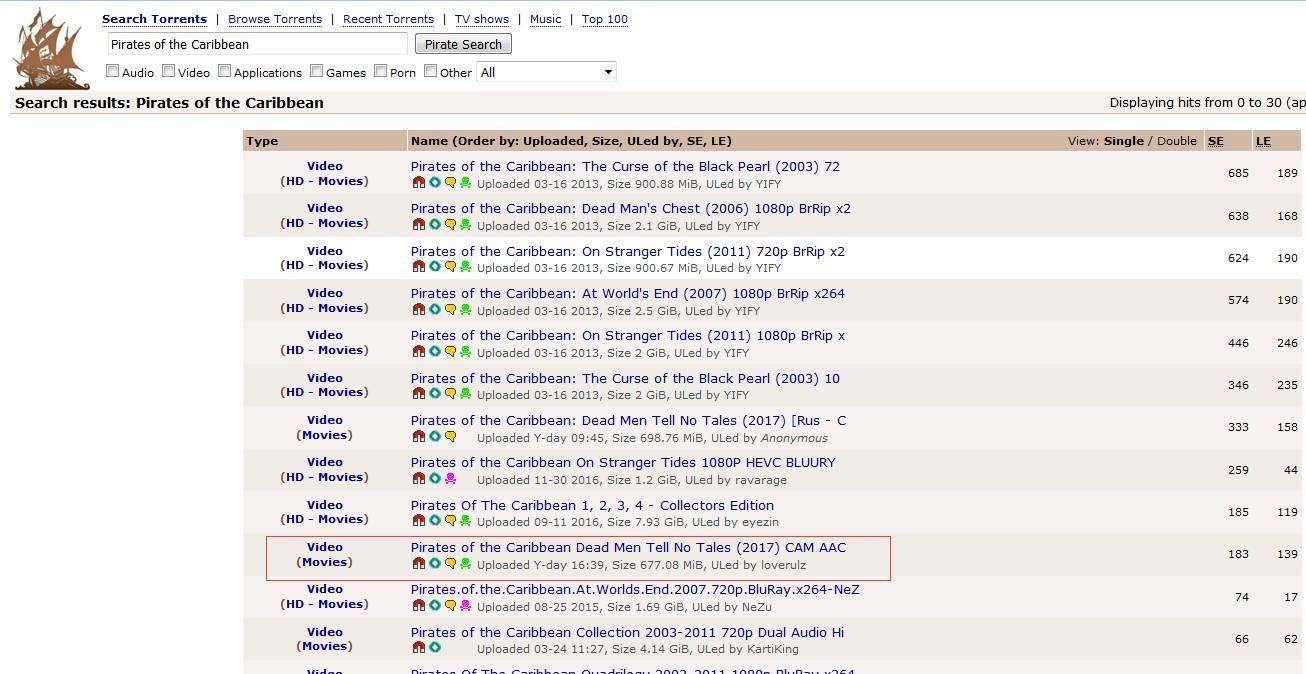Click green skull icon on CAM AAC row
This screenshot has height=674, width=1306.
[465, 564]
